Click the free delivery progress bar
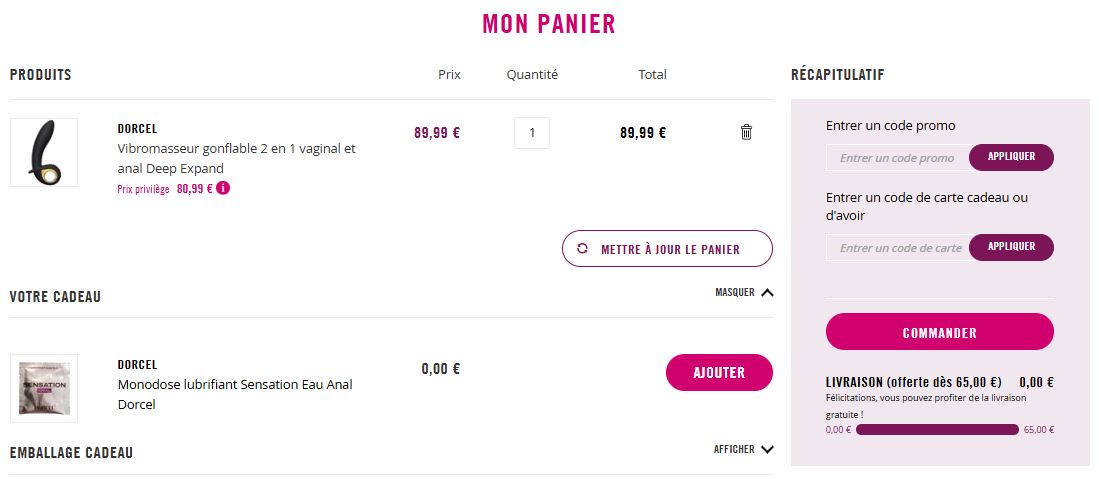Viewport: 1099px width, 479px height. pos(937,430)
